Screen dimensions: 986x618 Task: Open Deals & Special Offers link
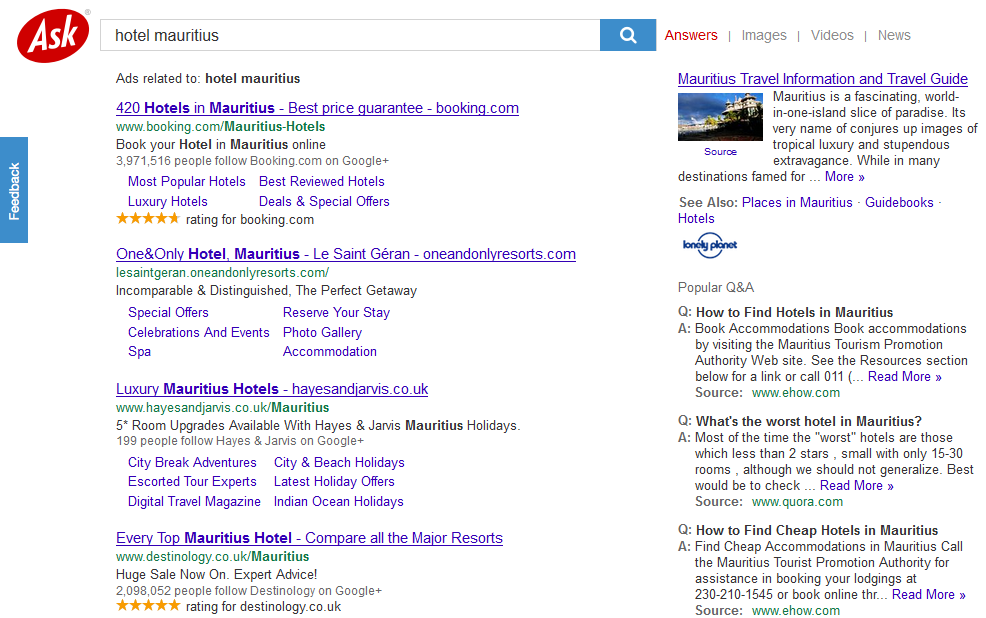324,202
